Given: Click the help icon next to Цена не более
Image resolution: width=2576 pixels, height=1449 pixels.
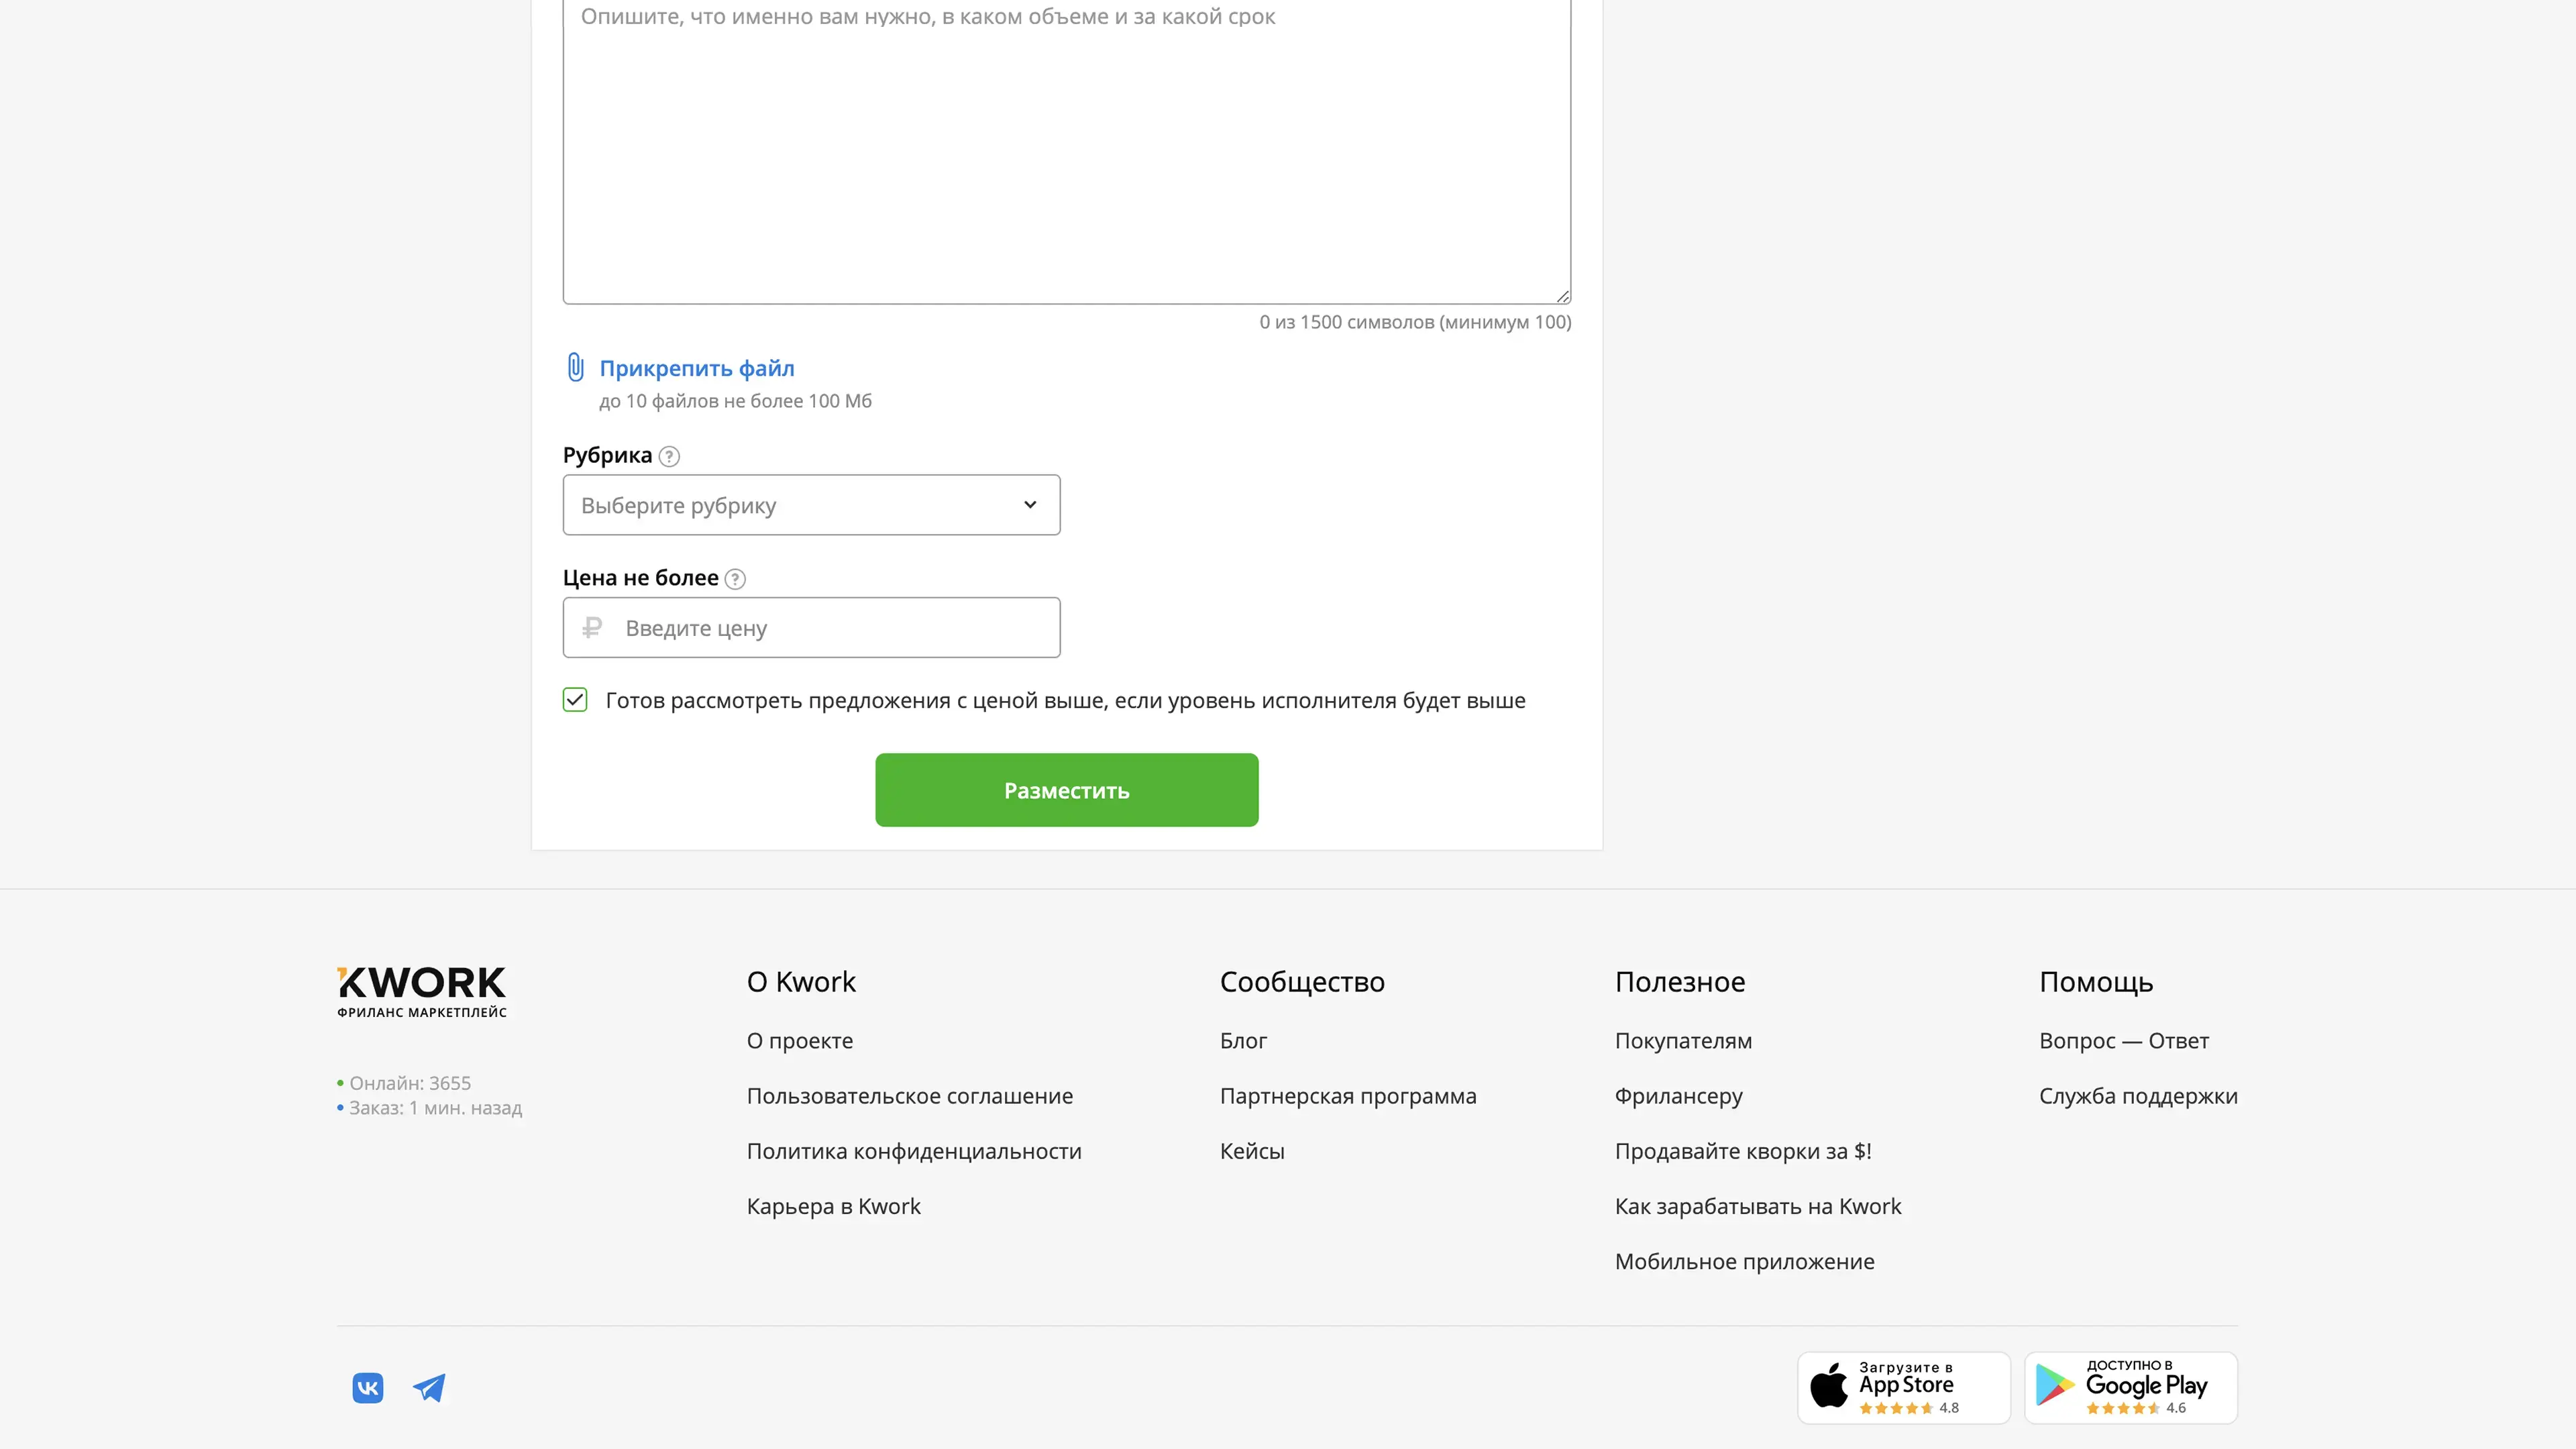Looking at the screenshot, I should [735, 579].
